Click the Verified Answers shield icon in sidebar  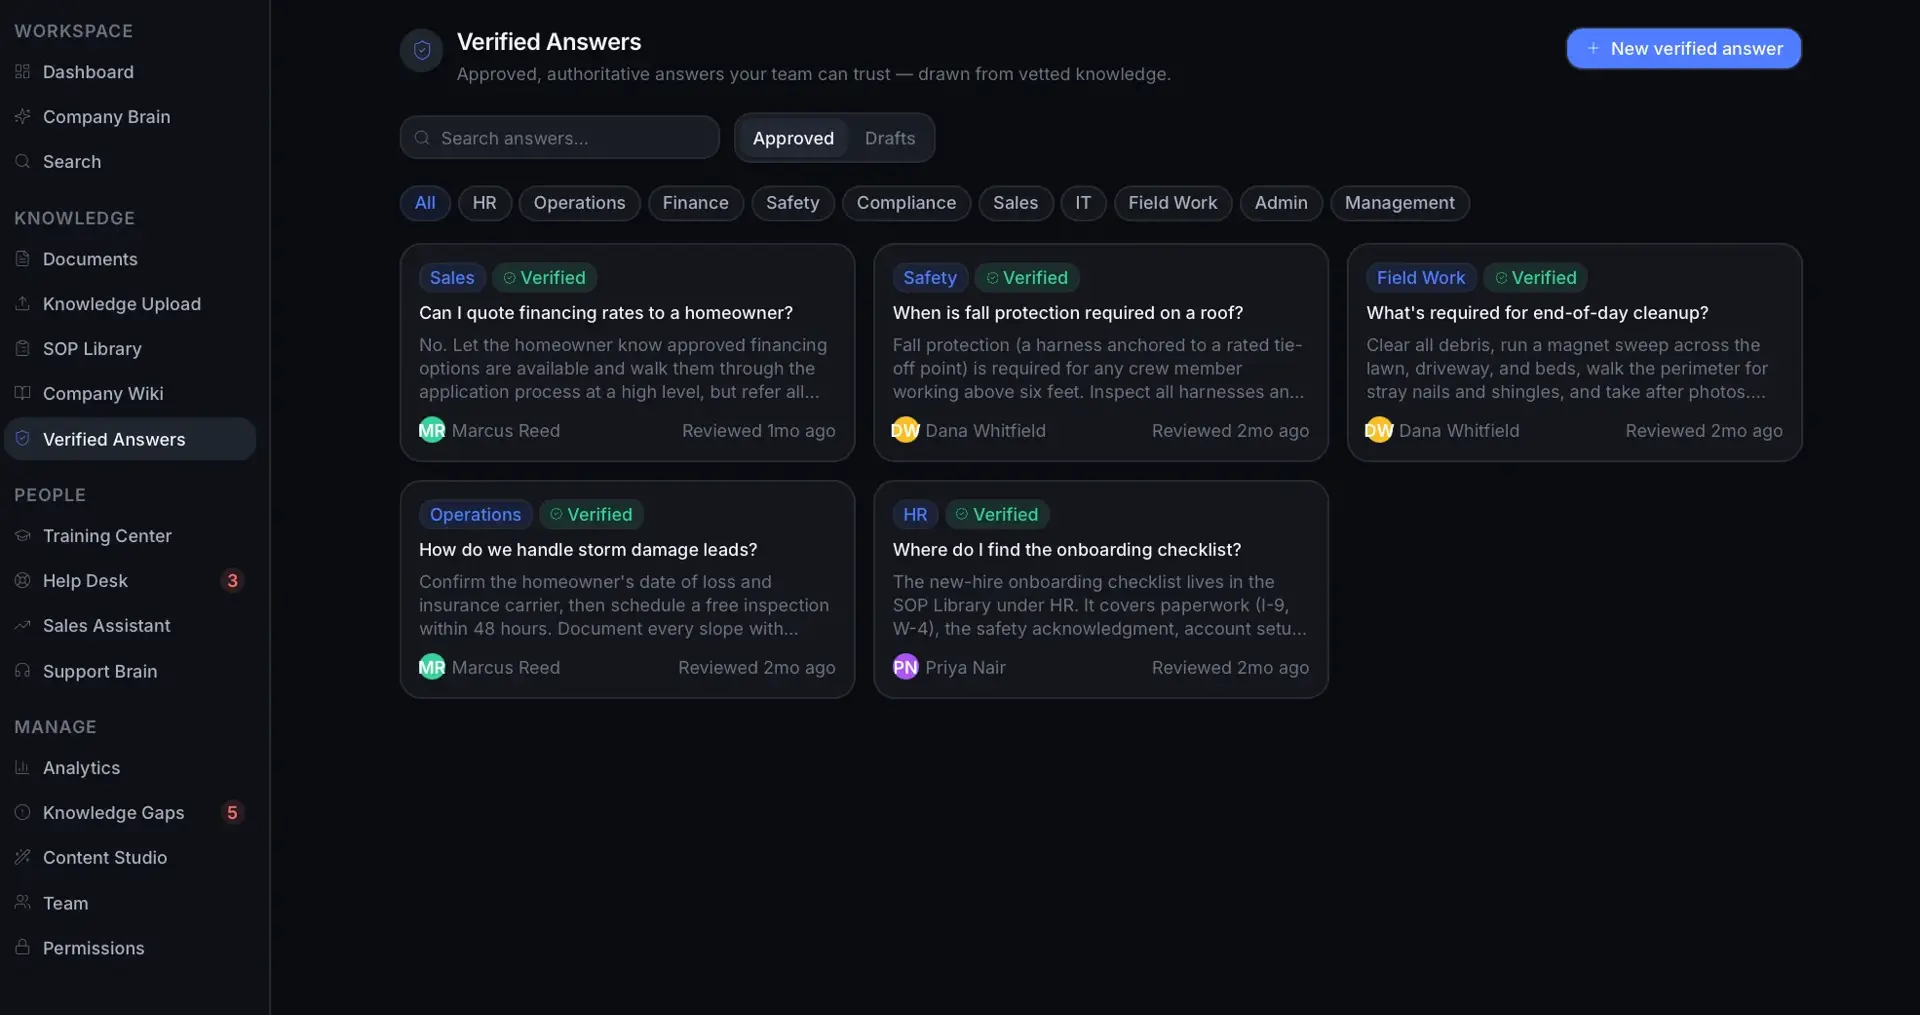click(x=23, y=439)
